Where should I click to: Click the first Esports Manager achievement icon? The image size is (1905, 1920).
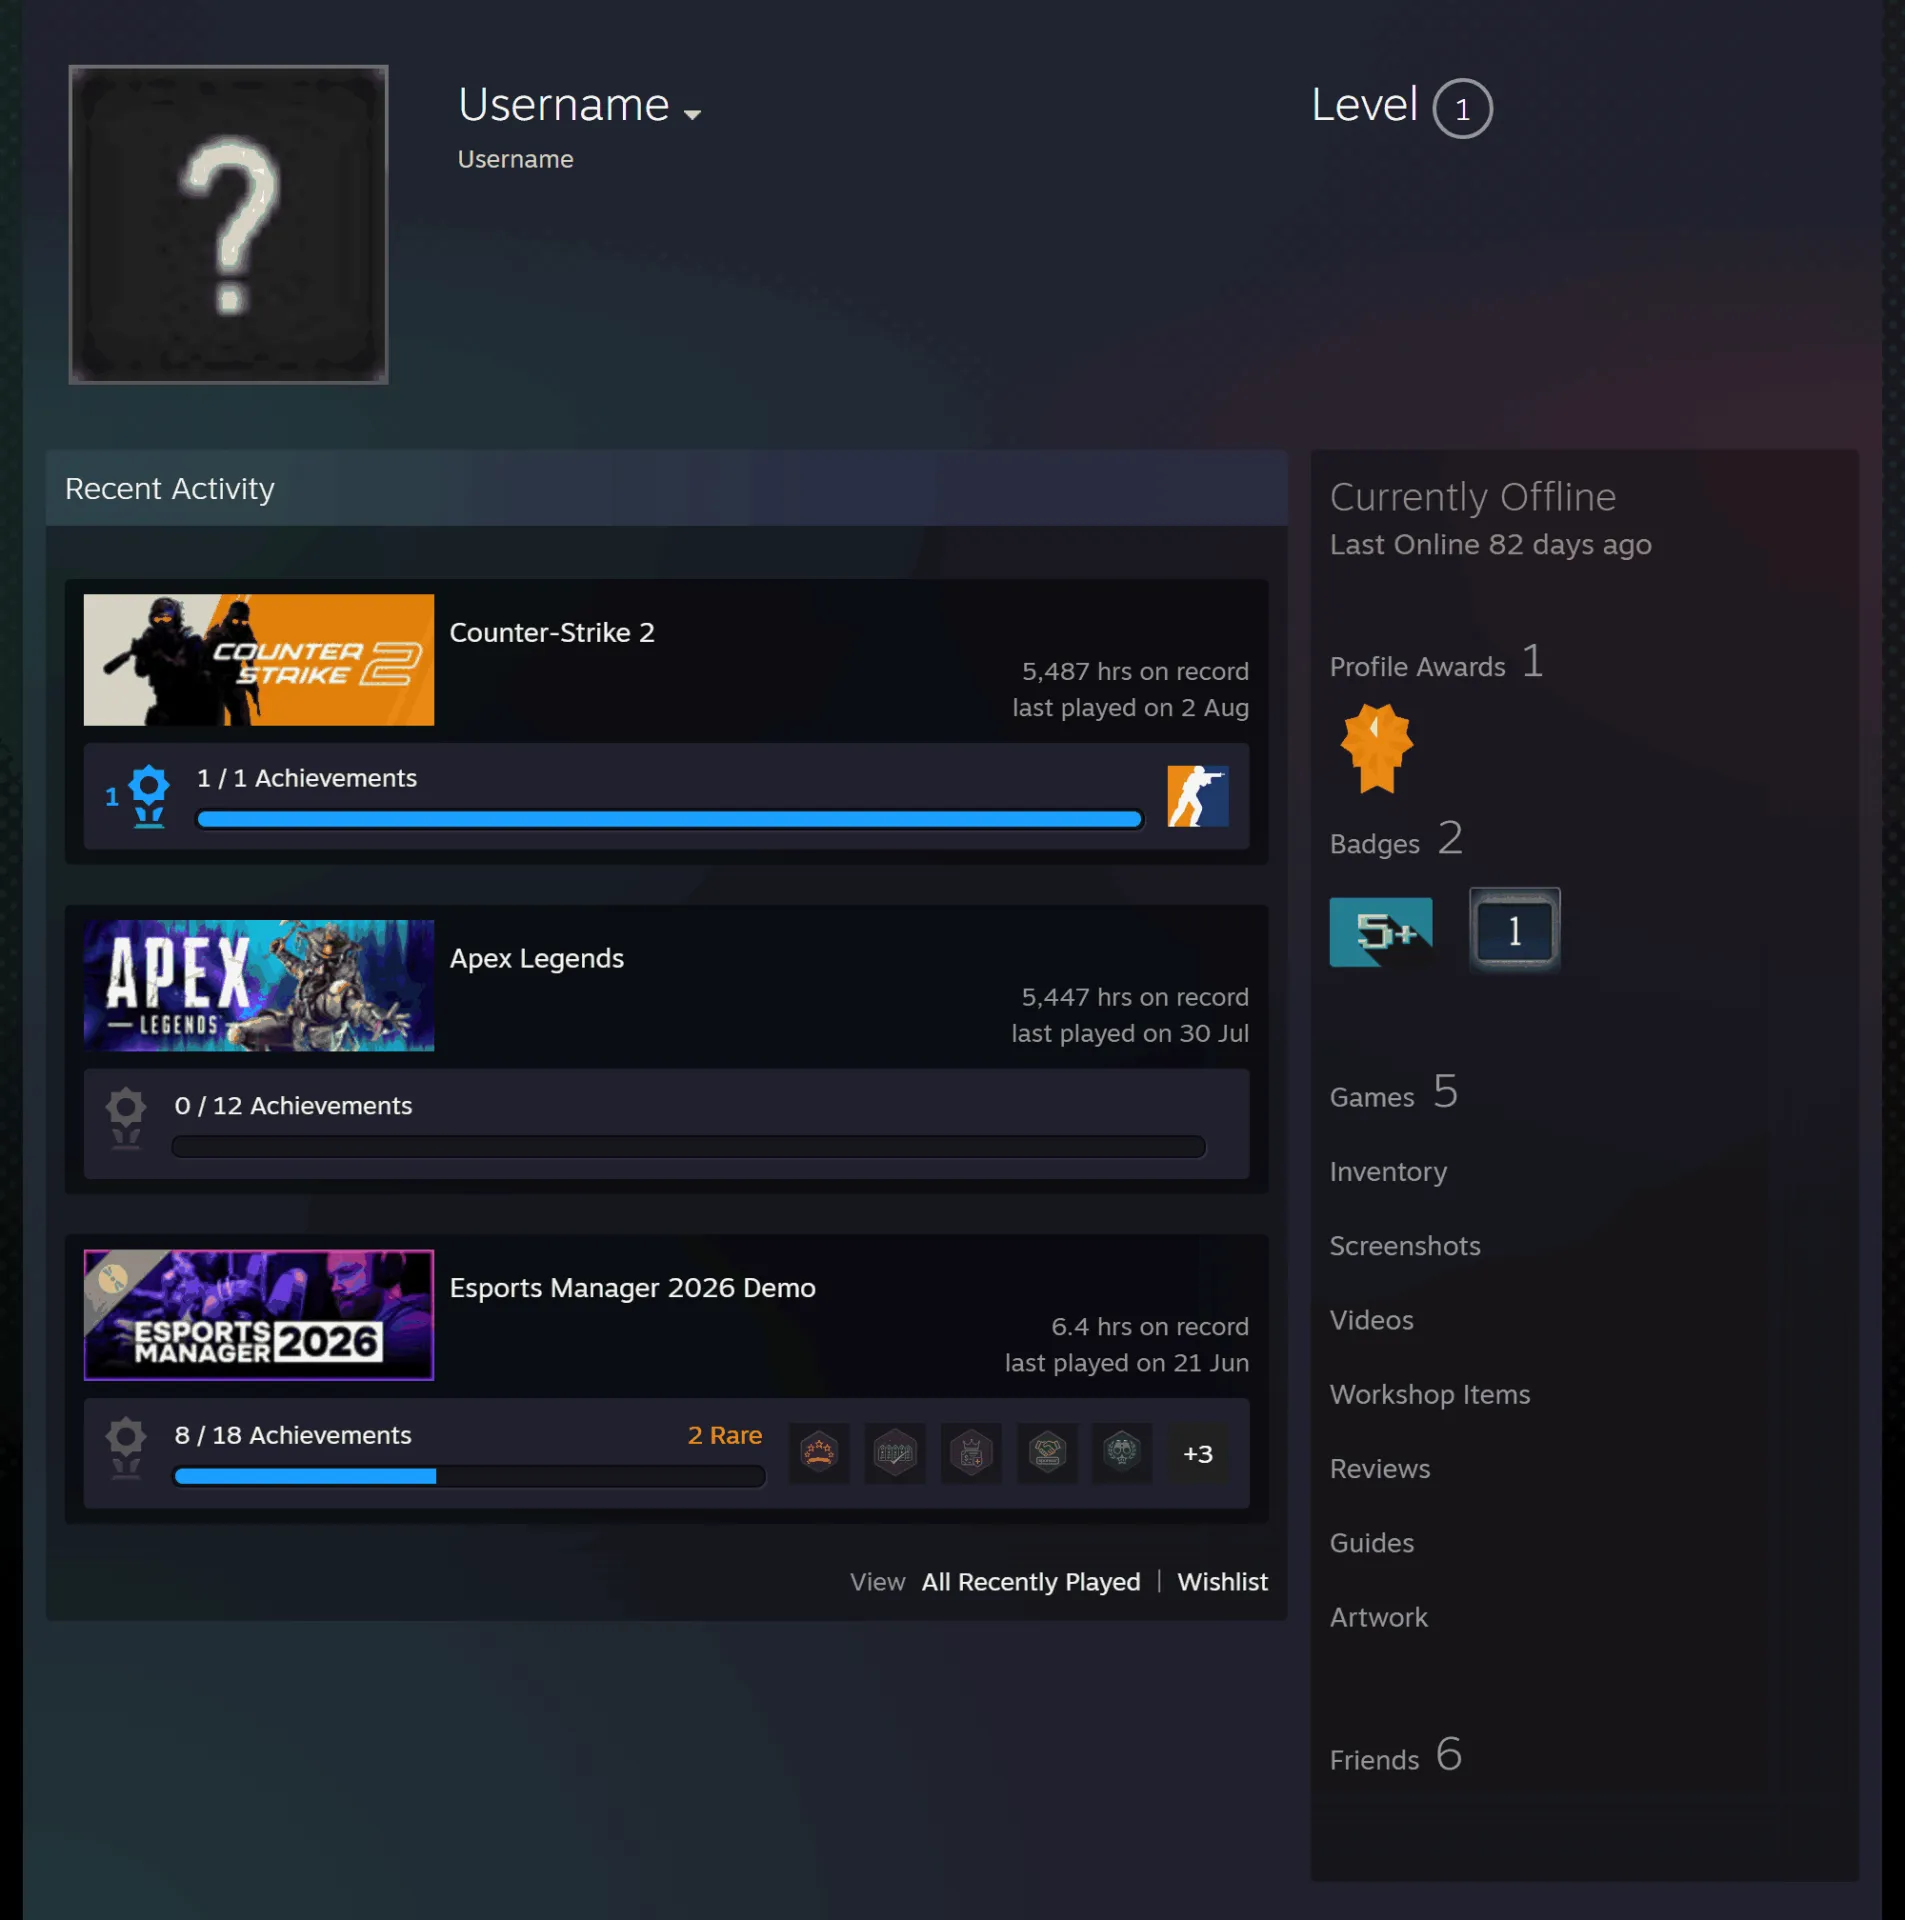click(x=819, y=1453)
